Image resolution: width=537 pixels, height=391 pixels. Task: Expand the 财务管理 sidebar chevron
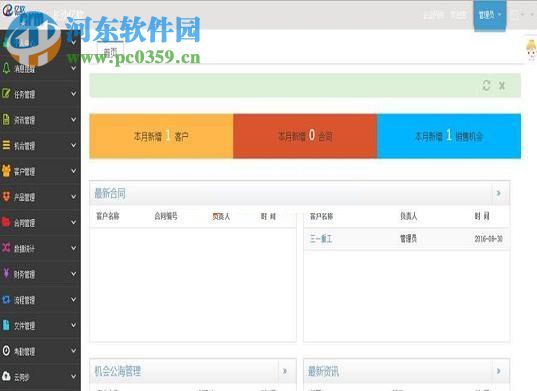(73, 274)
